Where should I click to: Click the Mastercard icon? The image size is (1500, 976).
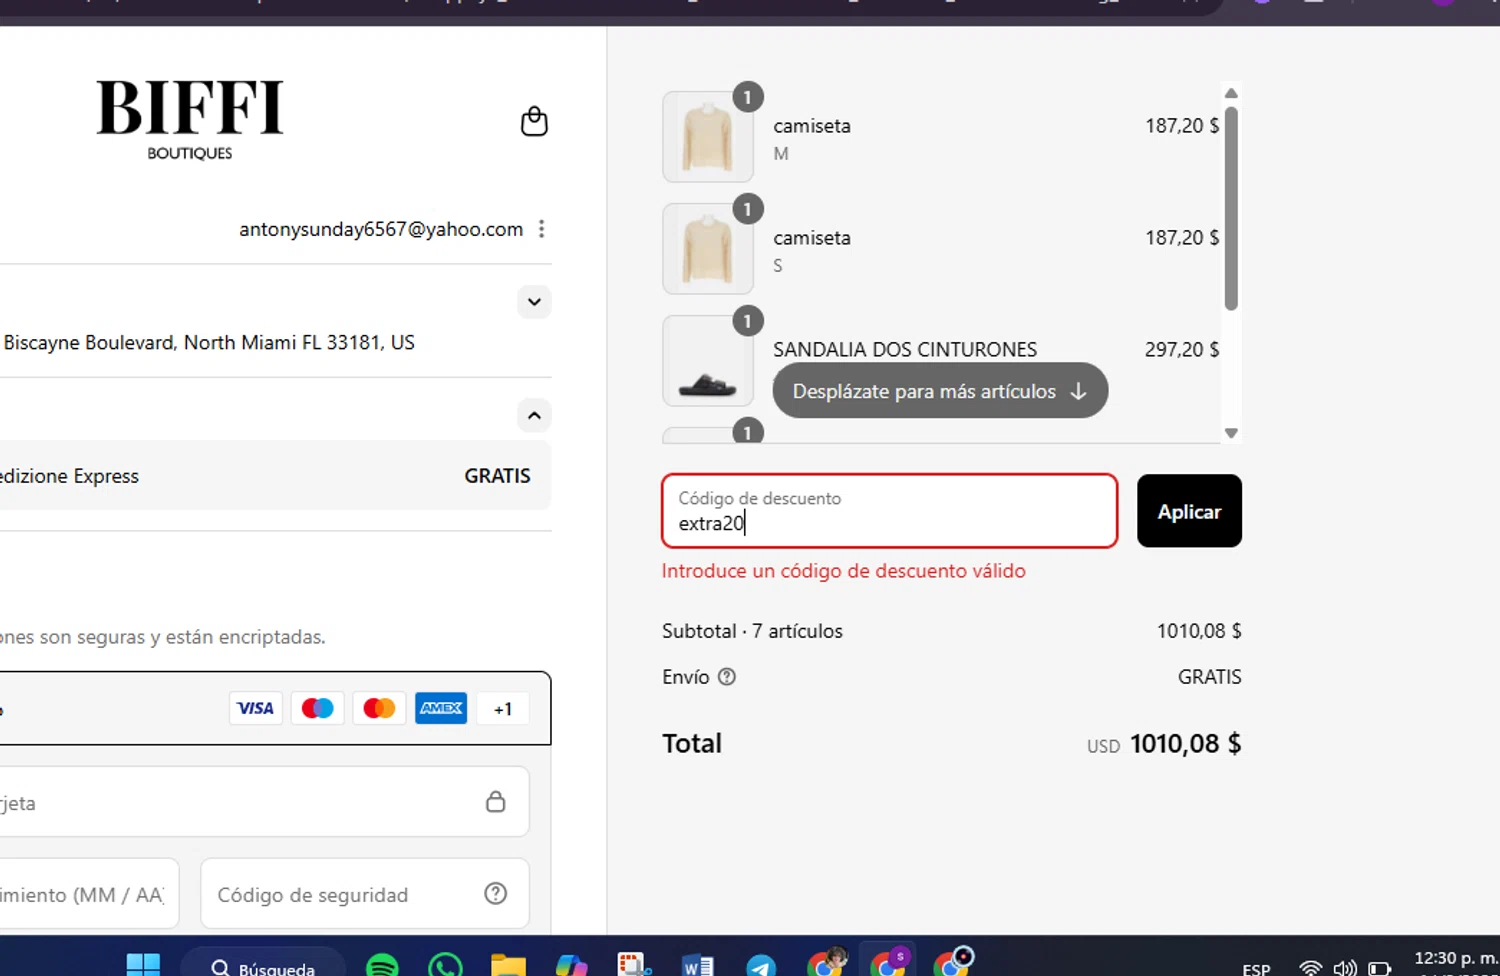point(379,708)
